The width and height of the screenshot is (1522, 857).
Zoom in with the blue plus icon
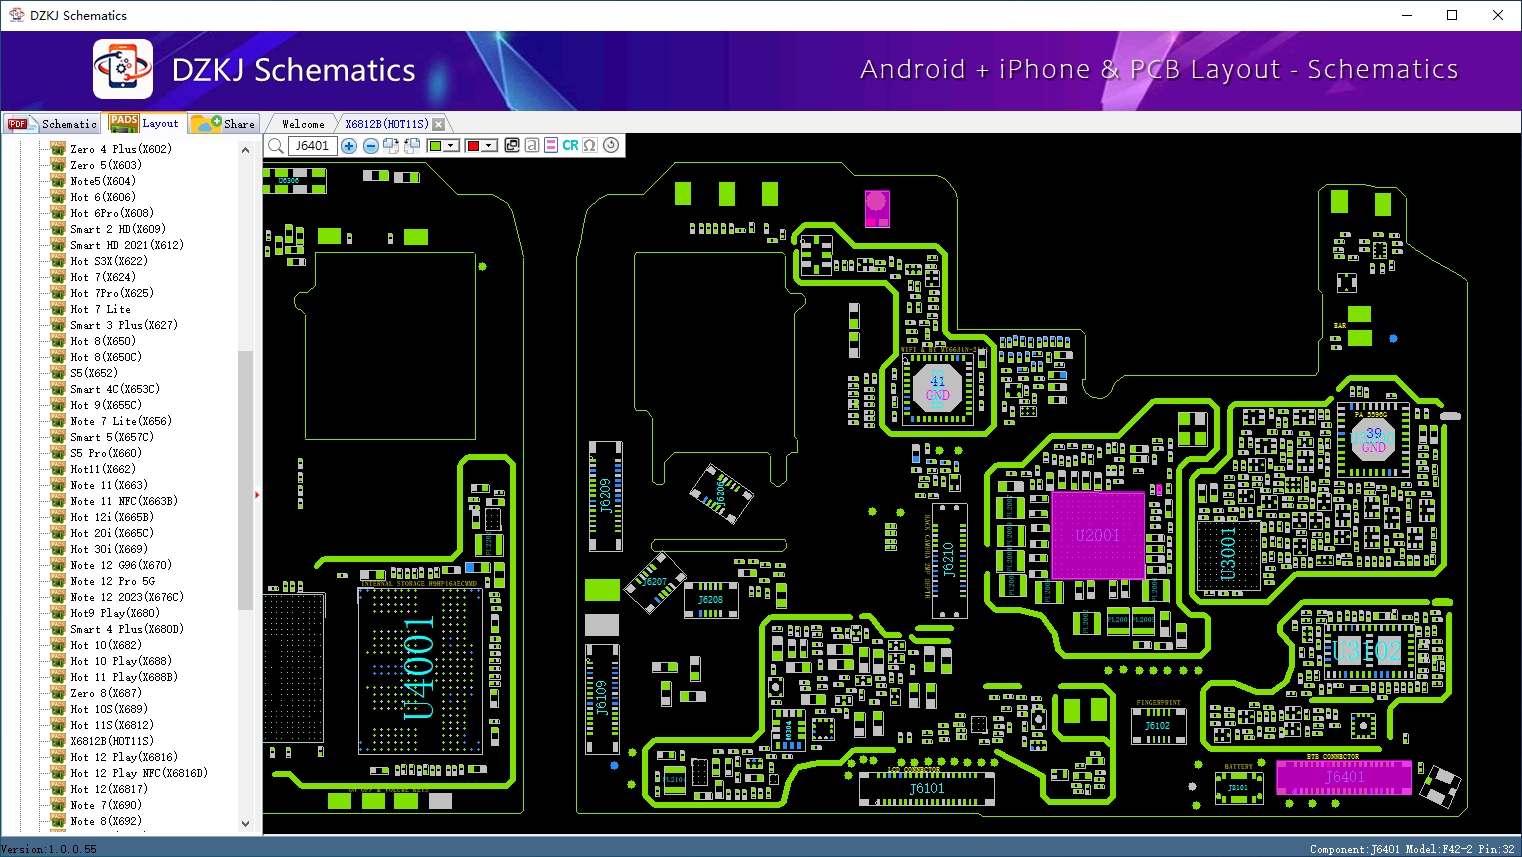coord(349,146)
